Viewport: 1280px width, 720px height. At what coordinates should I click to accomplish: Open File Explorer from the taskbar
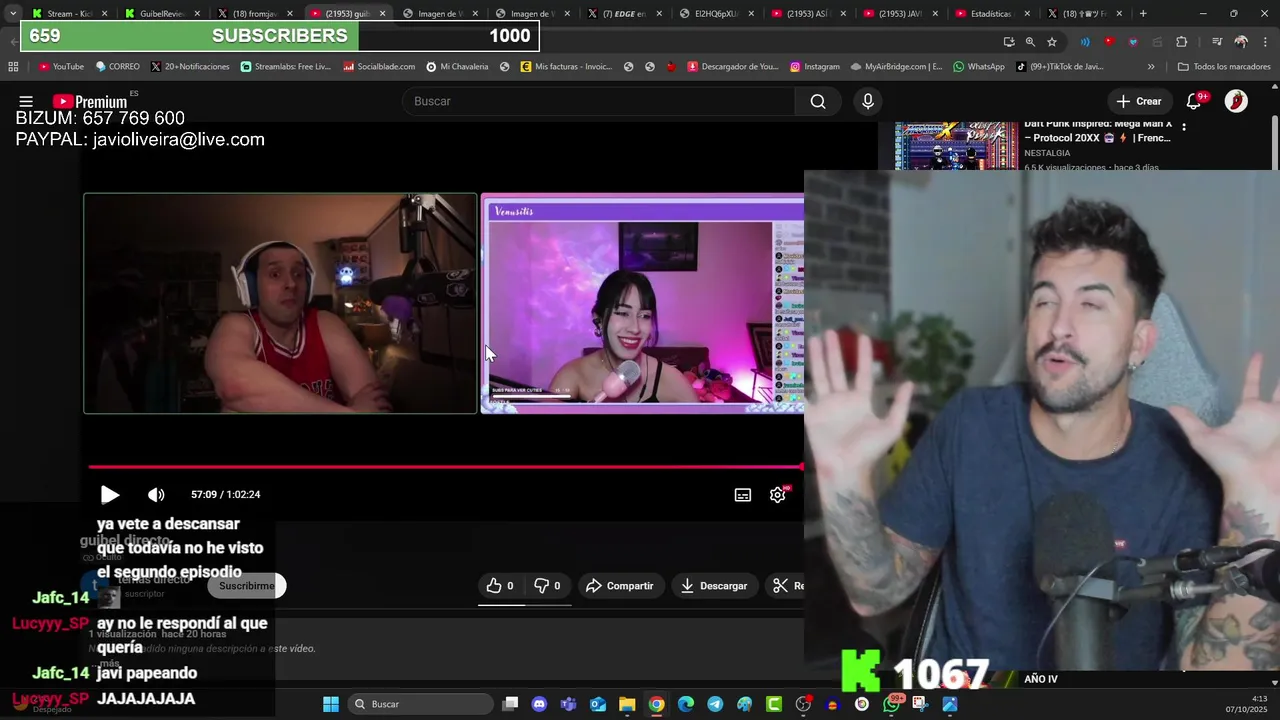627,704
